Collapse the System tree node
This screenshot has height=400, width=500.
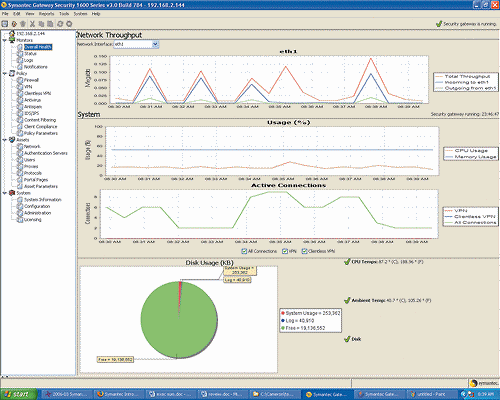(5, 193)
